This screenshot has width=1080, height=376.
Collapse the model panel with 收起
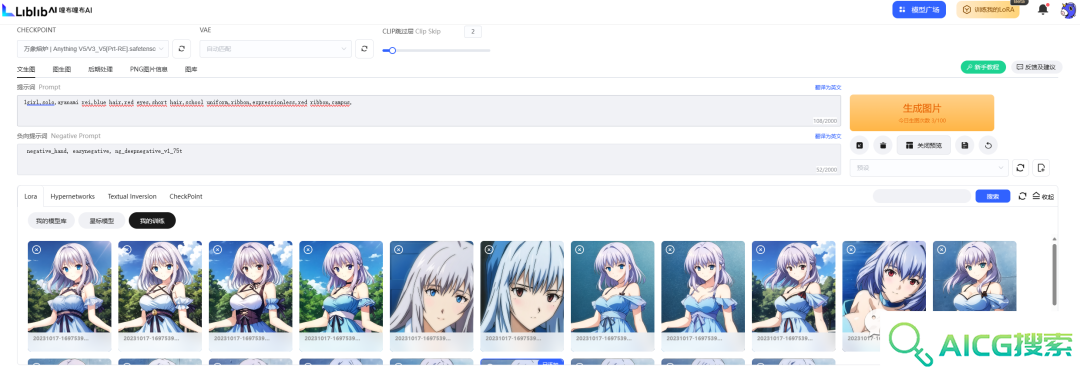[x=1043, y=196]
